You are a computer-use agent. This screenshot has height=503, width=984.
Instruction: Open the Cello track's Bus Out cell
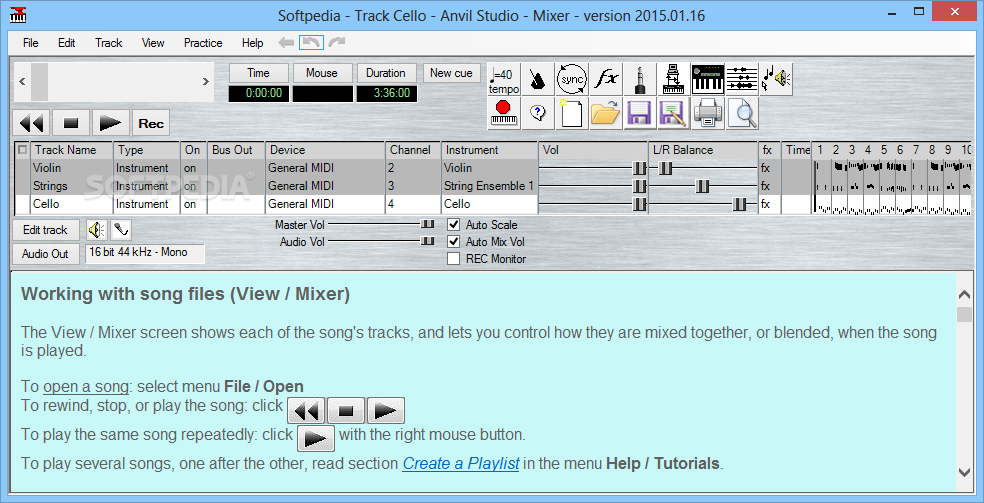pos(236,204)
